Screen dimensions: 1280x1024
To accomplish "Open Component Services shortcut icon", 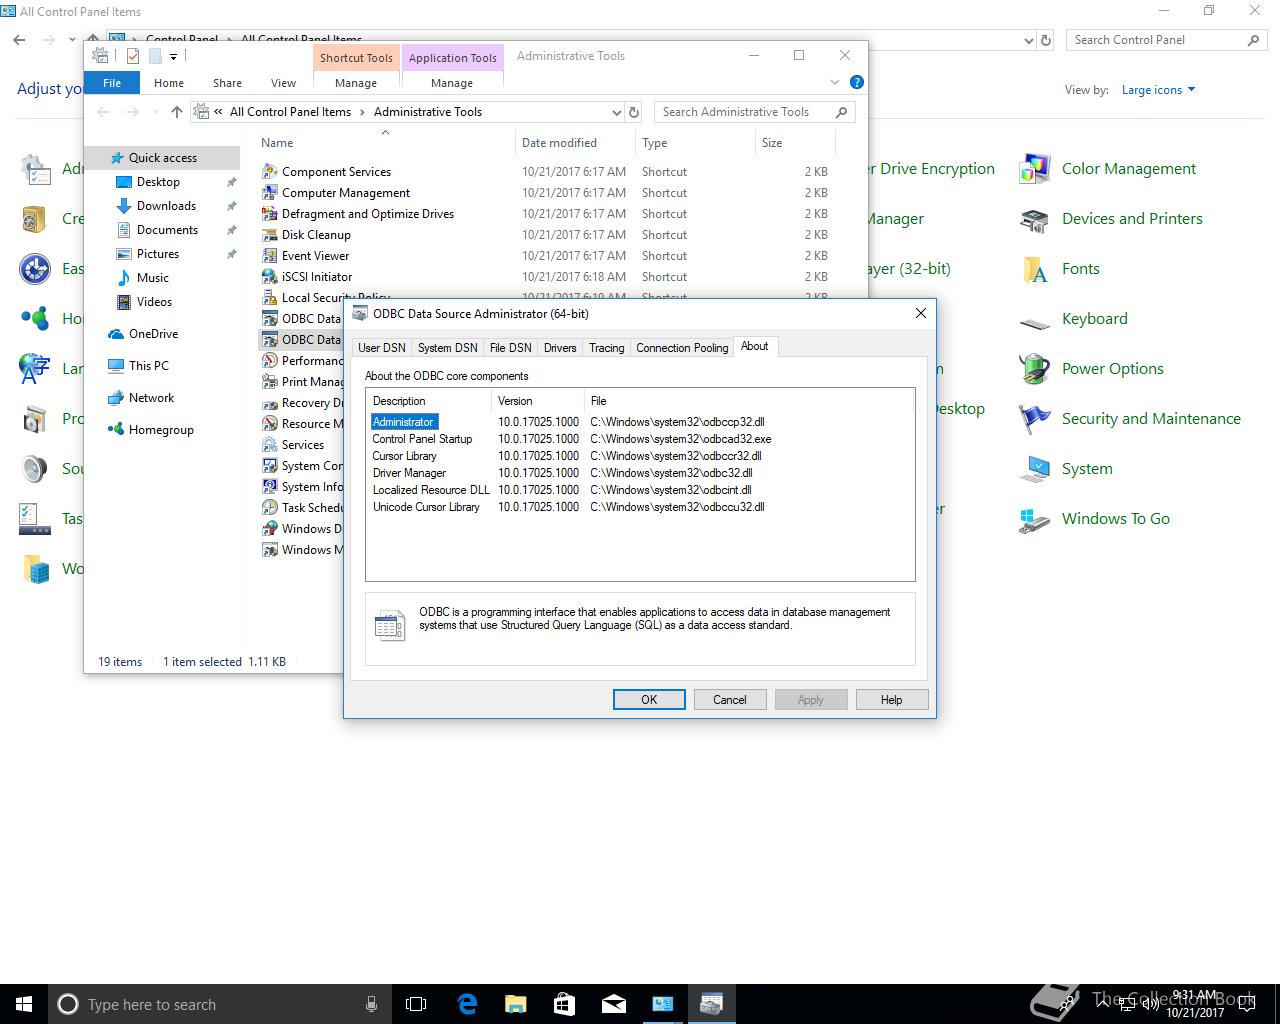I will [269, 172].
